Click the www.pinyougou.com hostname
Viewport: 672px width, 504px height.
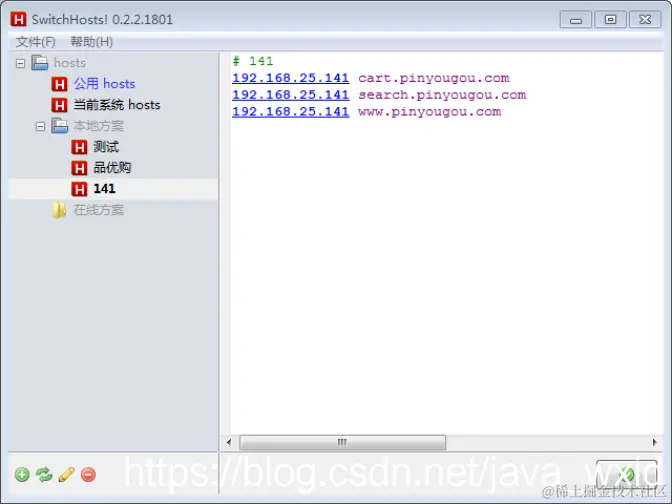point(429,111)
